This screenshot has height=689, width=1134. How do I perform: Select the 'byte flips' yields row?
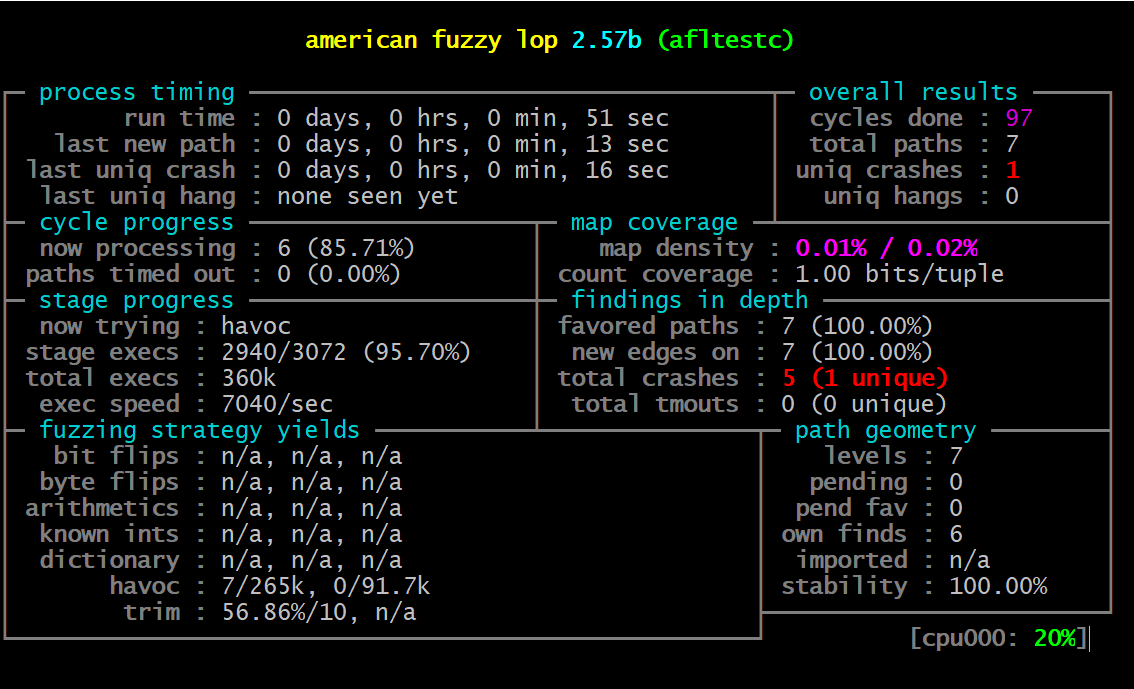pos(221,483)
